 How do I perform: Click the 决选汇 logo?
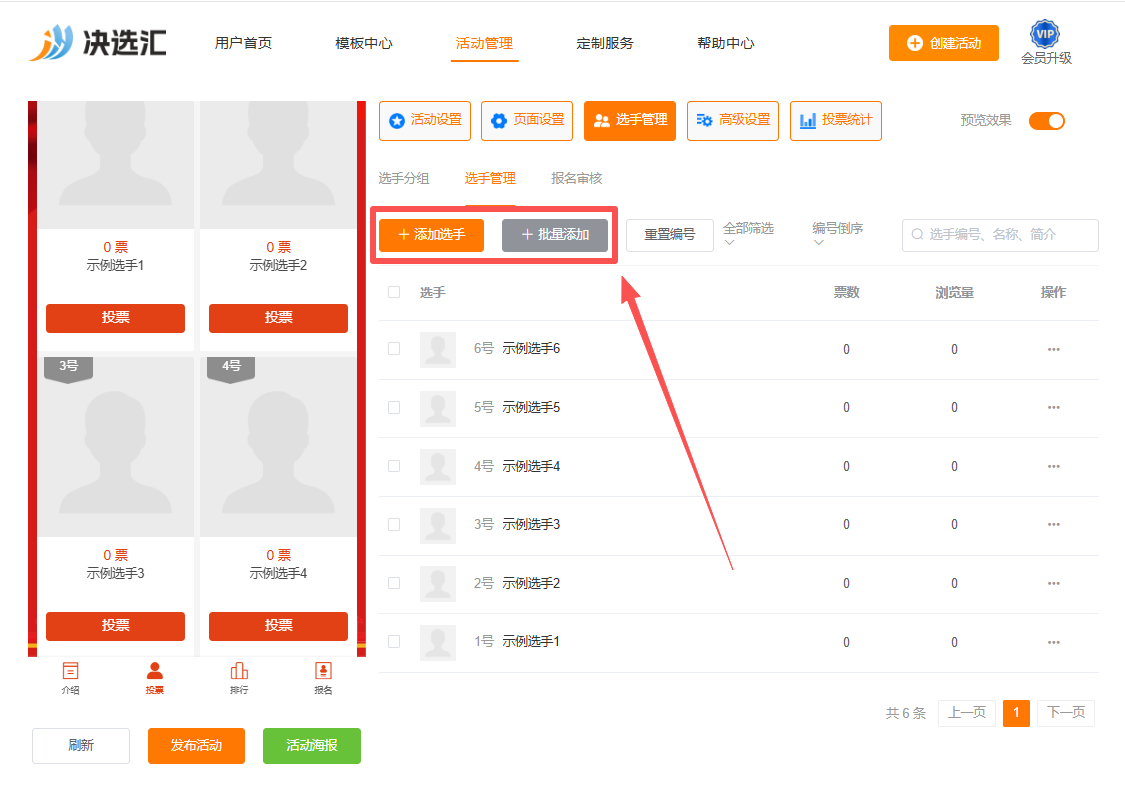[x=98, y=42]
